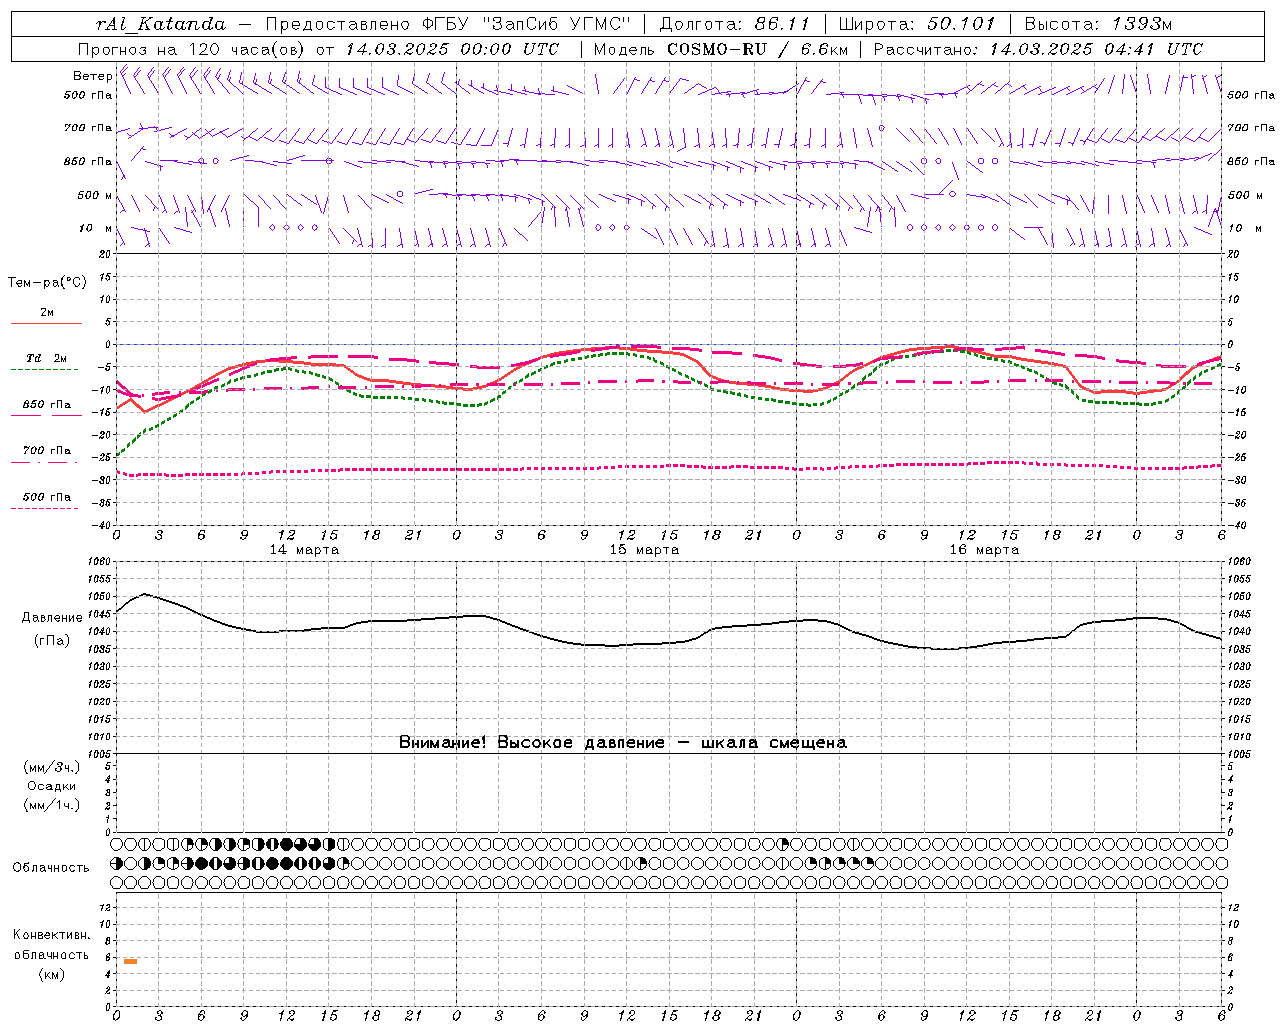Click the 2м temperature legend line sample
The width and height of the screenshot is (1280, 1024).
[46, 323]
